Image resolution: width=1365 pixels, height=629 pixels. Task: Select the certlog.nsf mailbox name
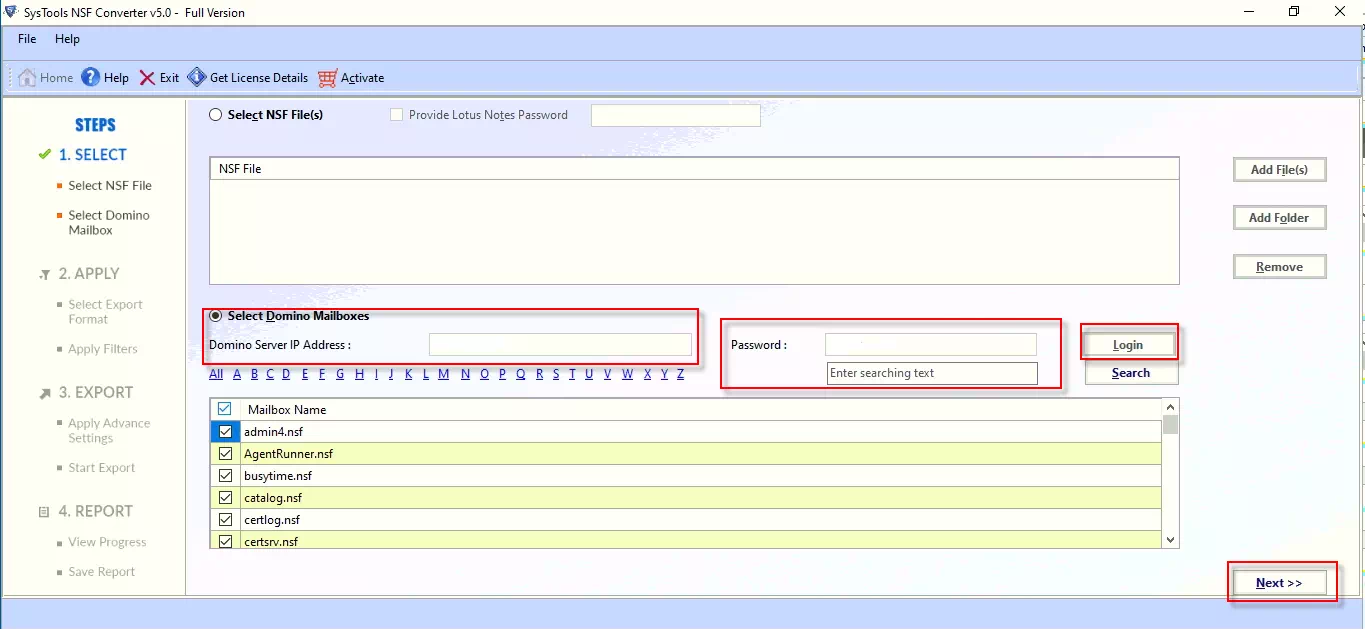point(272,520)
